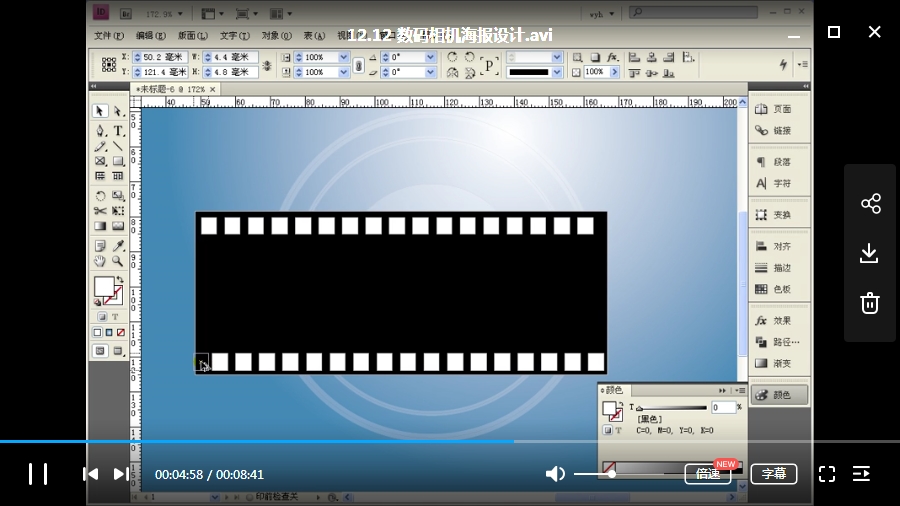Click the Swap Fill and Stroke arrow
Image resolution: width=900 pixels, height=506 pixels.
coord(120,279)
